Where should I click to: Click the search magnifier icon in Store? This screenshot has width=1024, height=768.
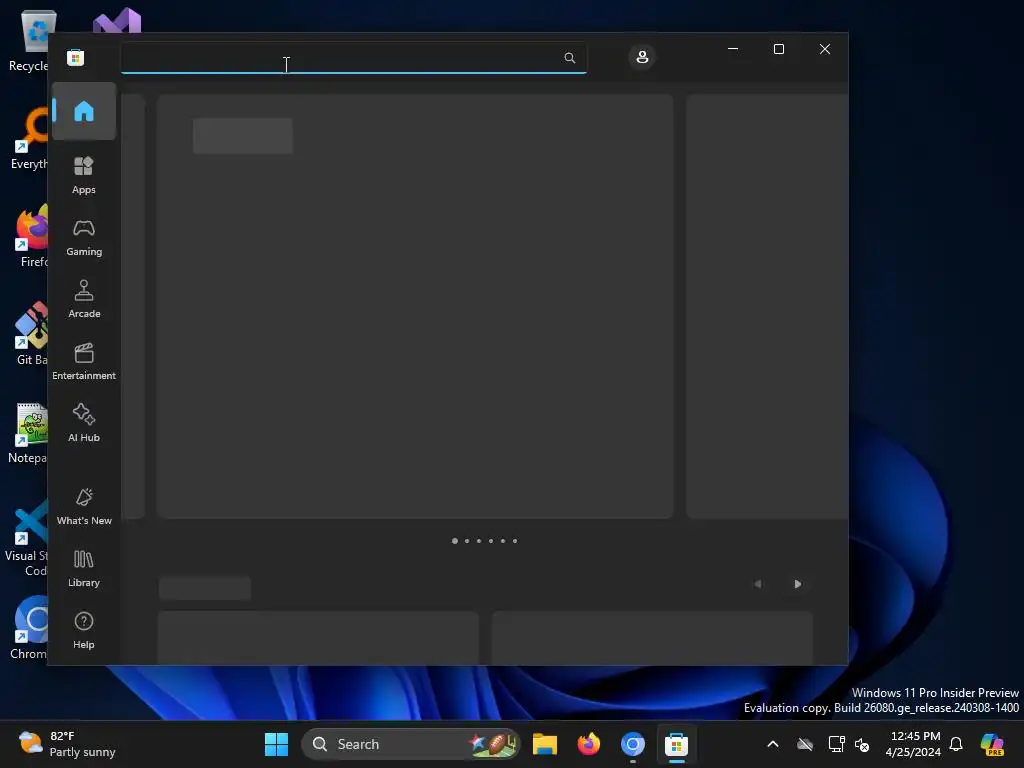coord(569,58)
